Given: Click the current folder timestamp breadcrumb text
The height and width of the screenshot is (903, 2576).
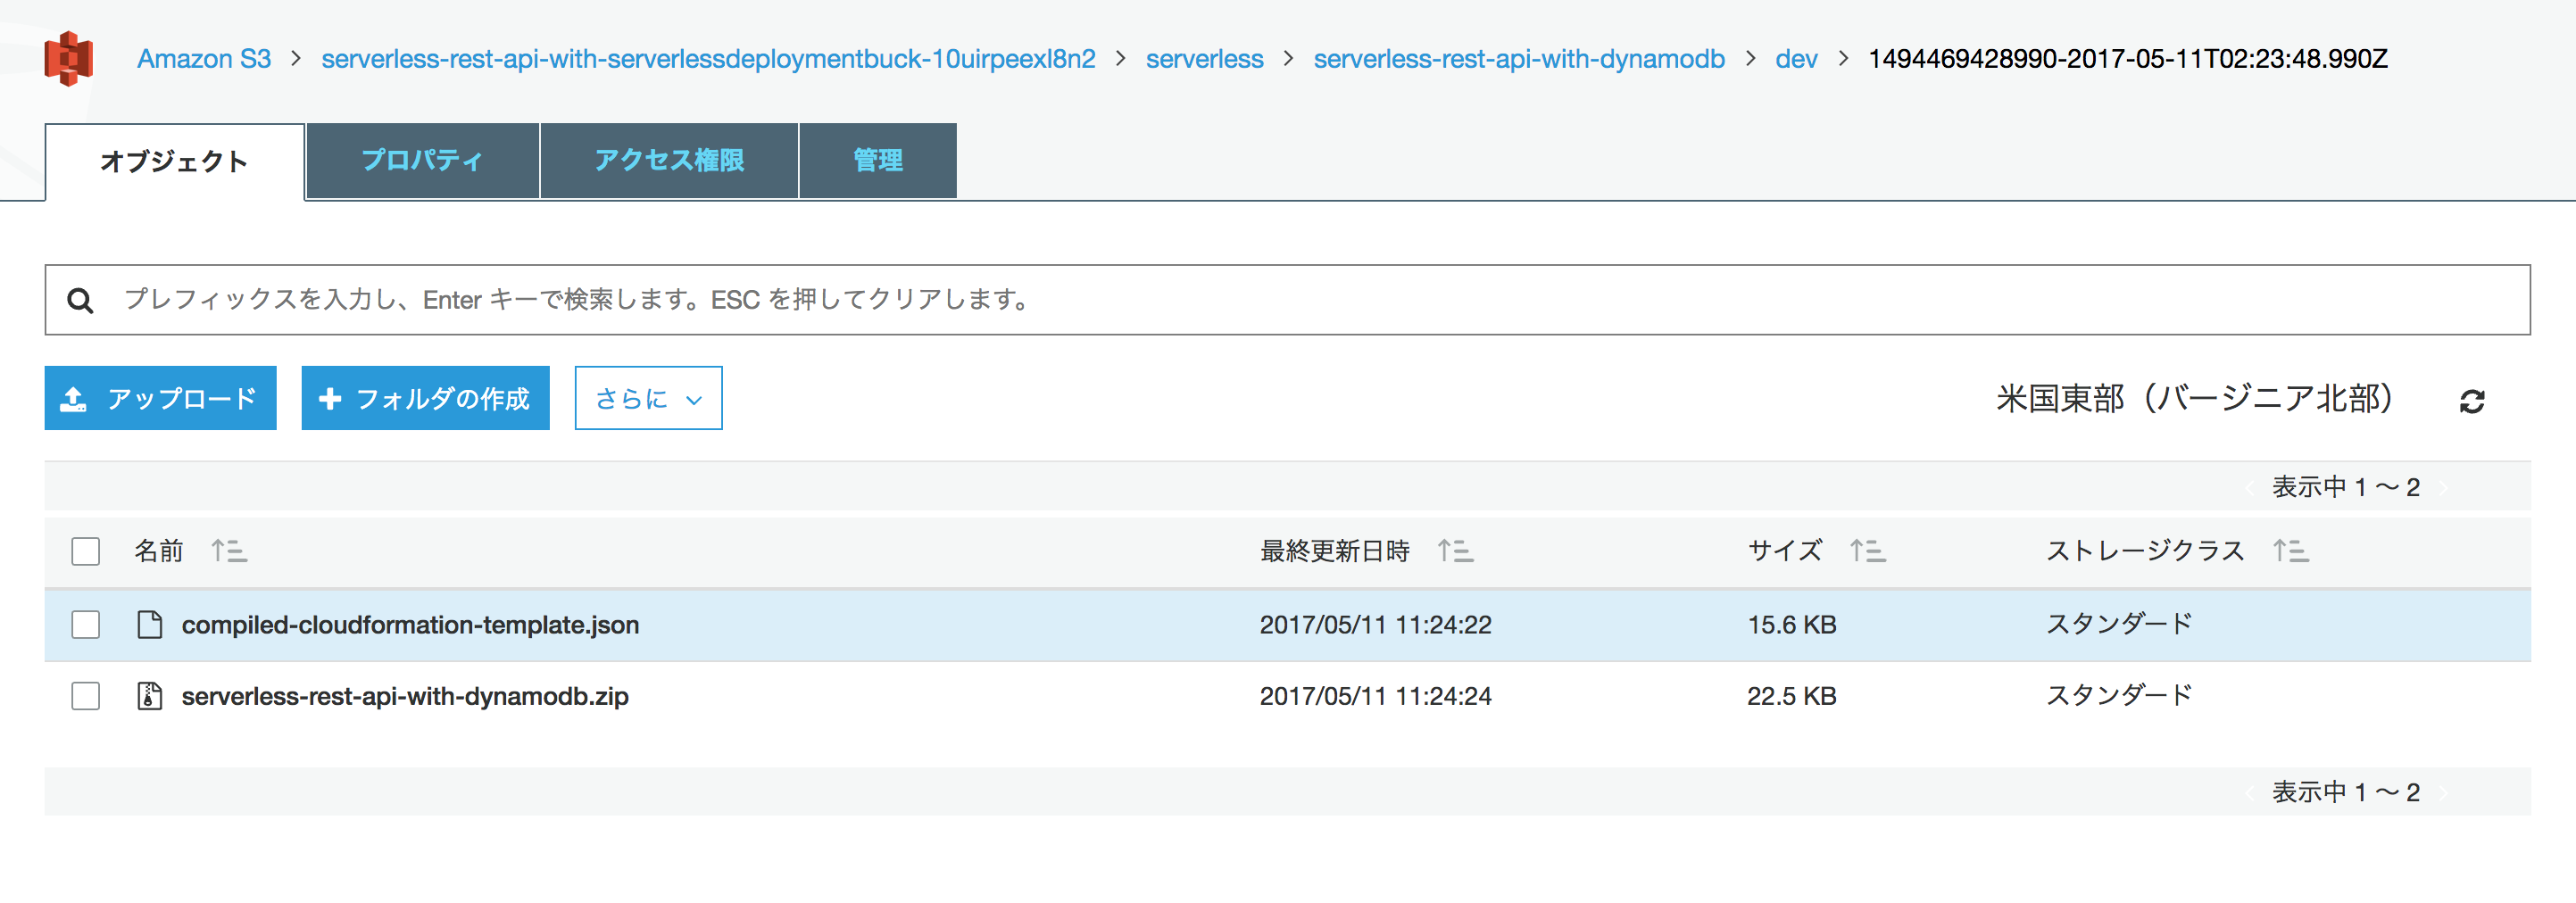Looking at the screenshot, I should pyautogui.click(x=2128, y=59).
